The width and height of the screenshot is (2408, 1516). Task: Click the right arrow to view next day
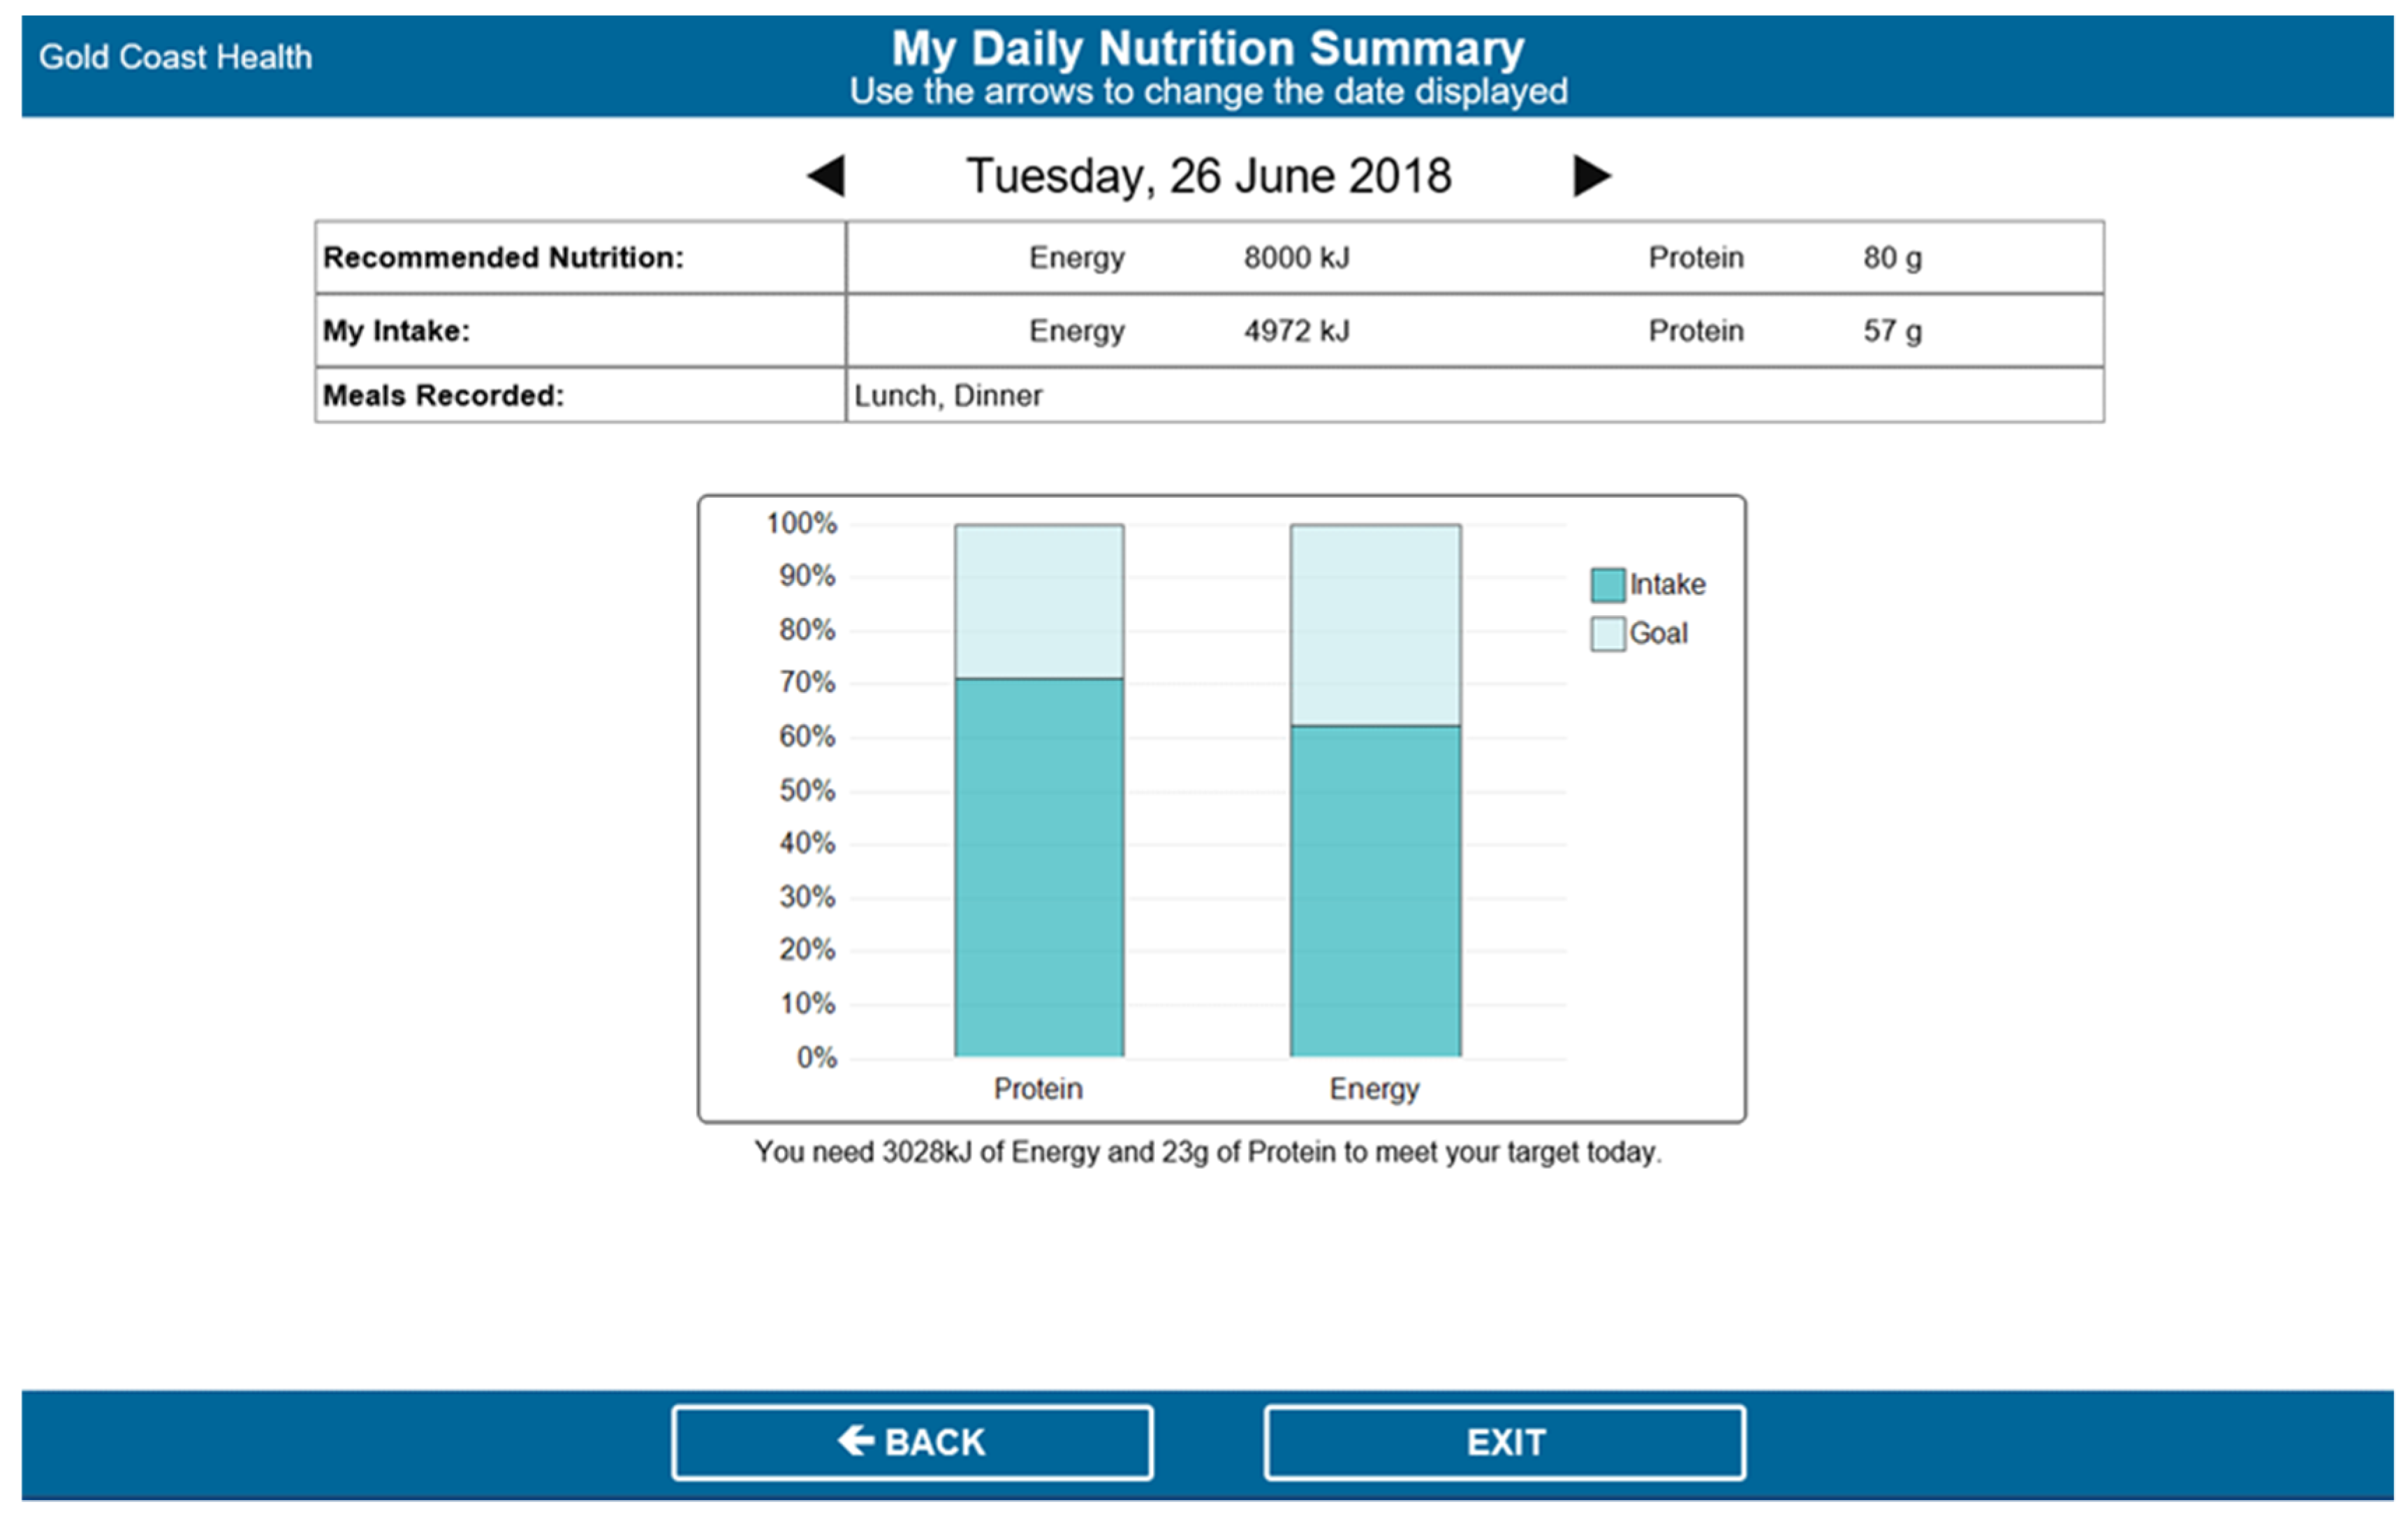pos(1591,176)
